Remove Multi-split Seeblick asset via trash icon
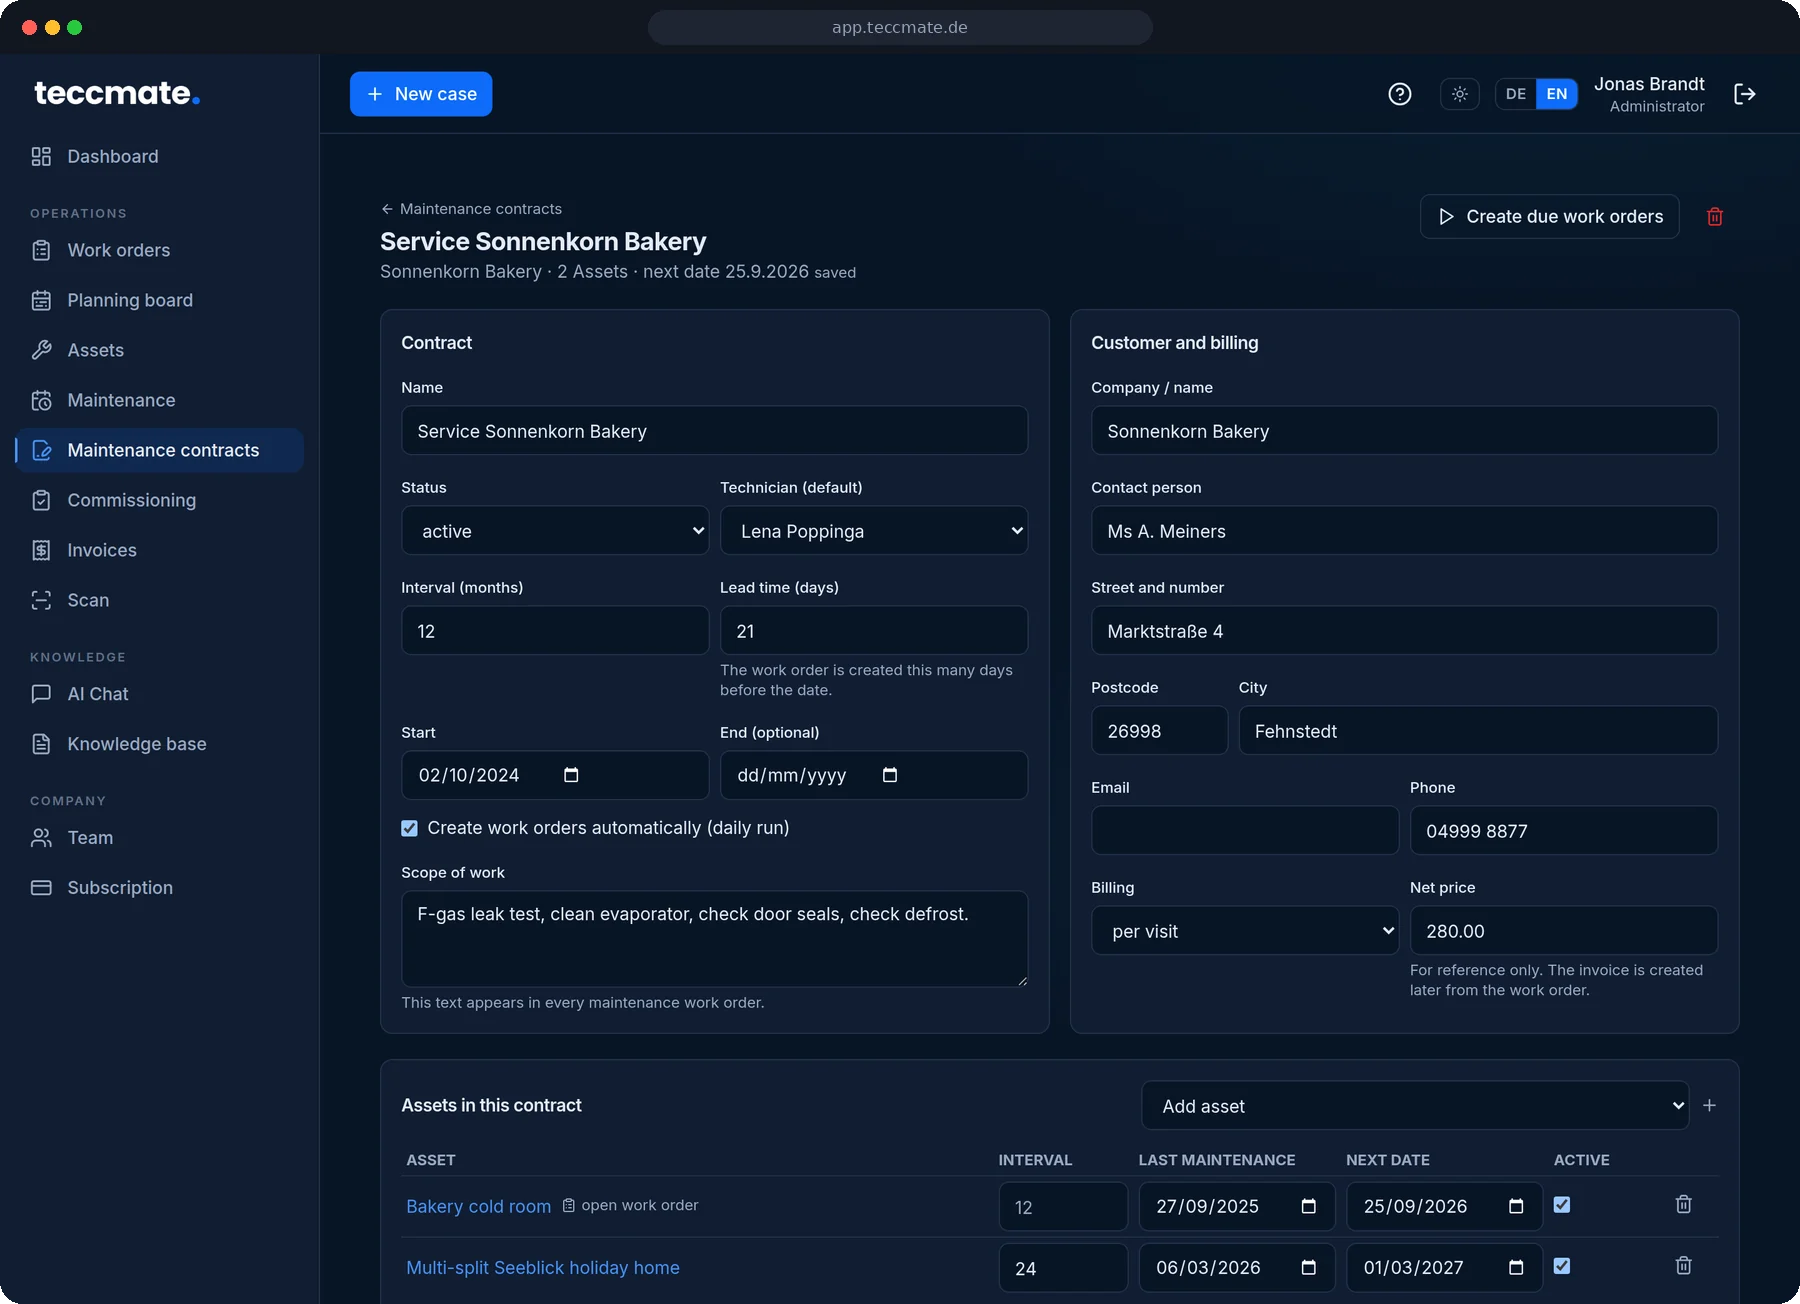 tap(1684, 1266)
